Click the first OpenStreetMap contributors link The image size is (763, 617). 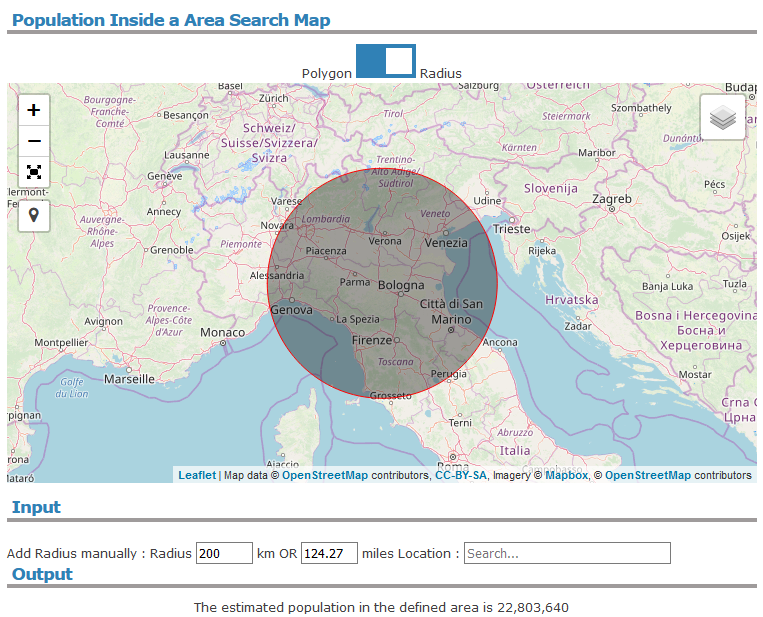(x=324, y=476)
